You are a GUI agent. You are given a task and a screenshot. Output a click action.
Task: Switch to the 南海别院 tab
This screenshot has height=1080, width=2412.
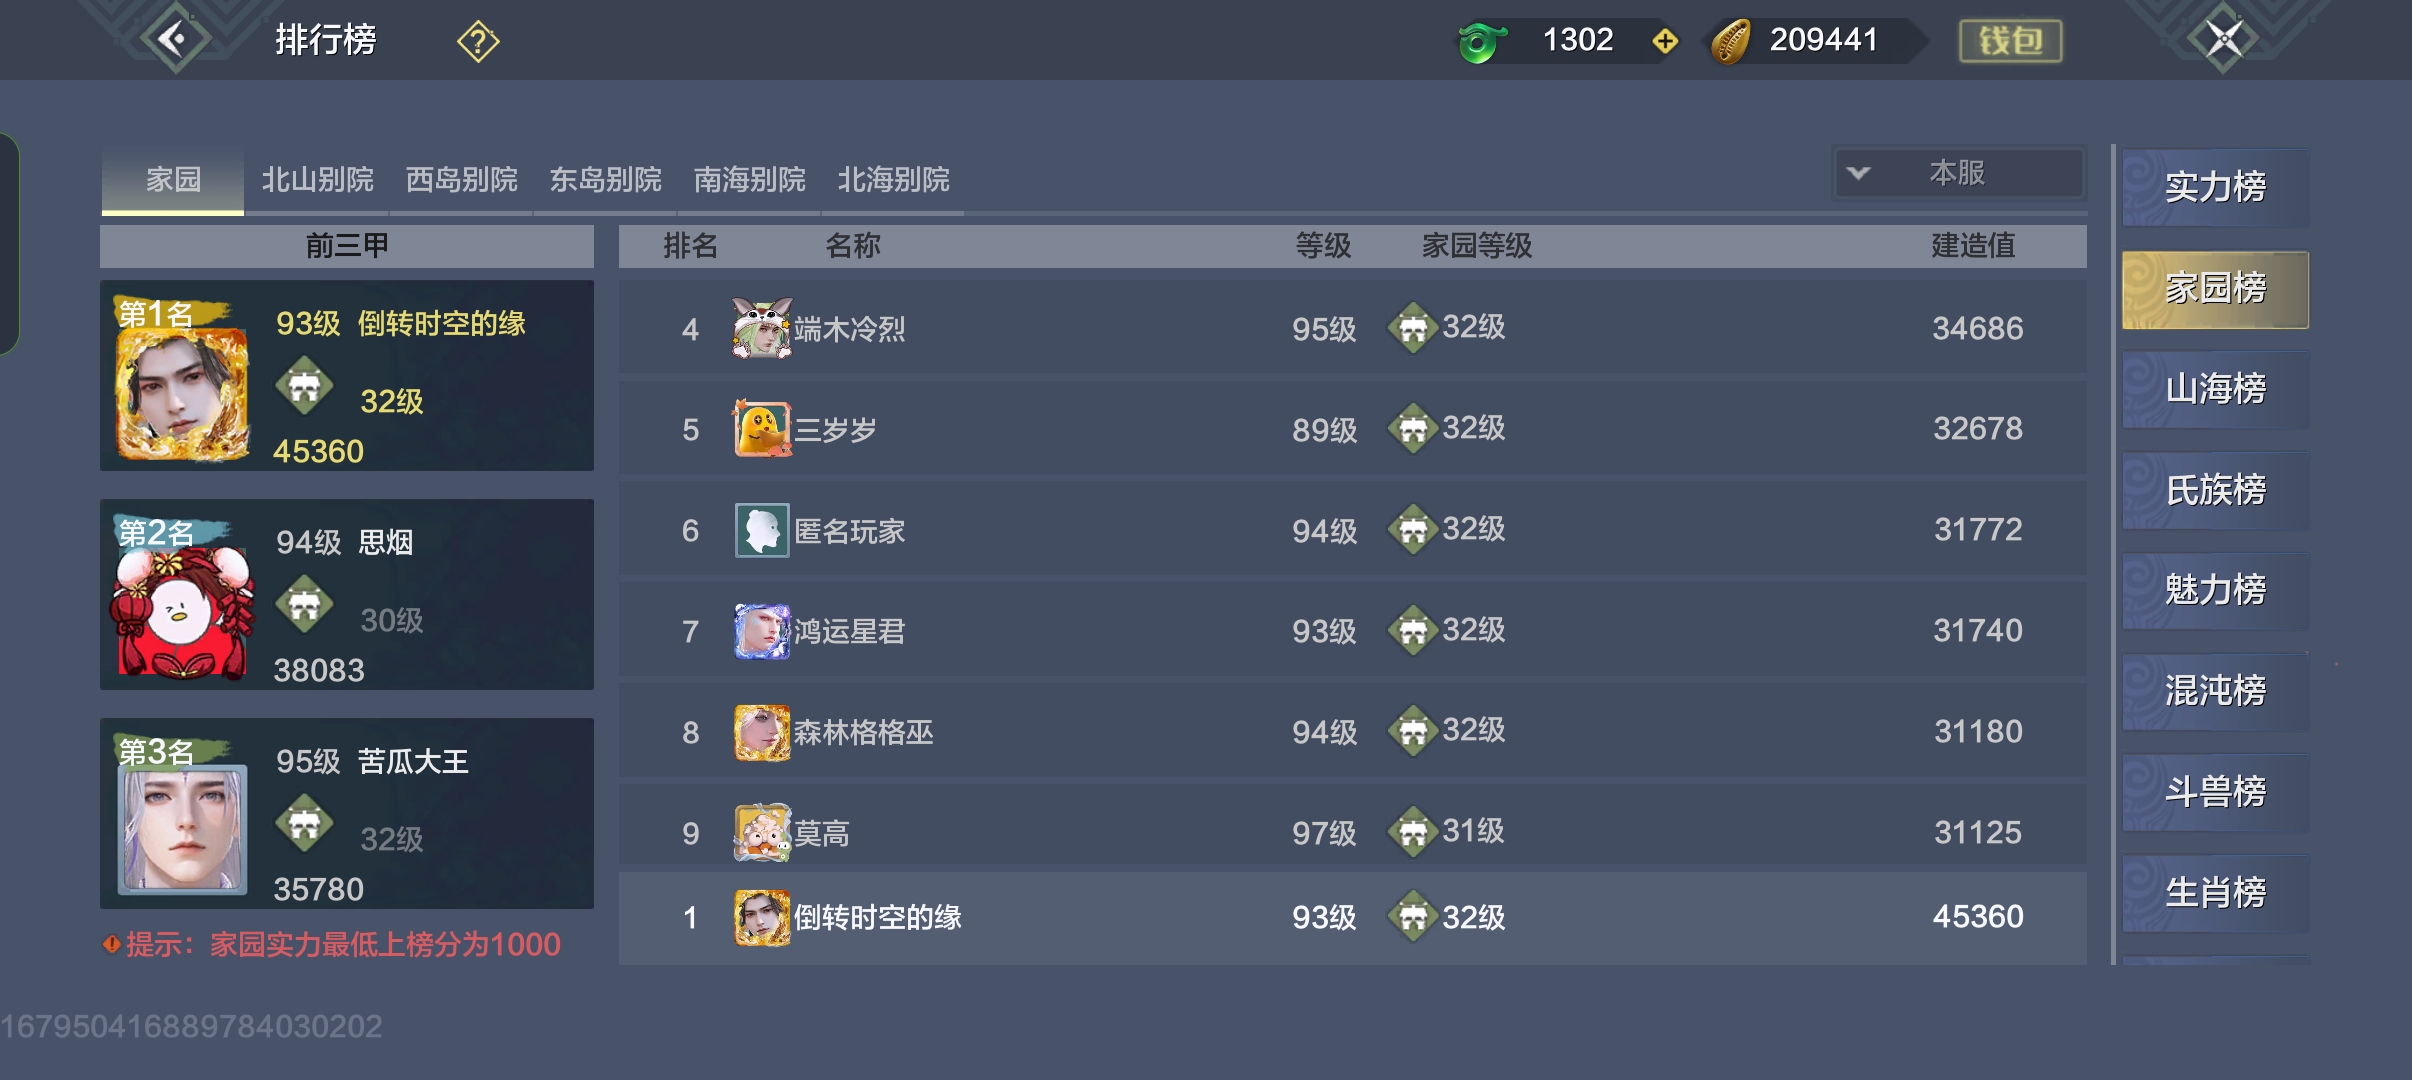749,180
